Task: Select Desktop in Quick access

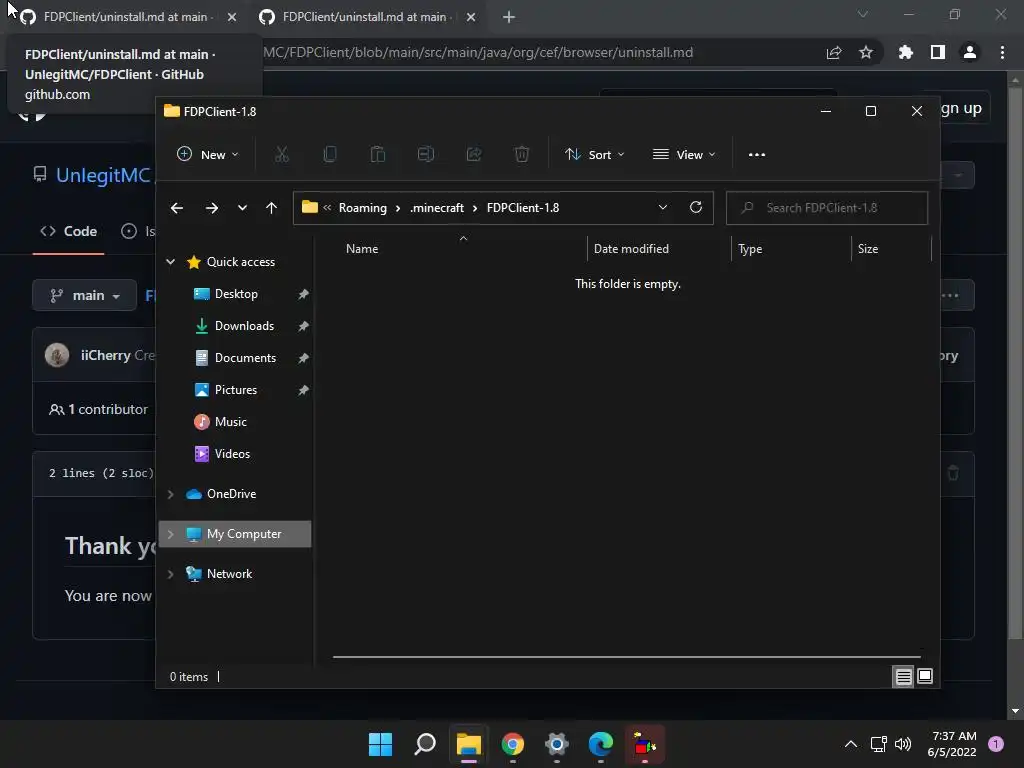Action: [236, 294]
